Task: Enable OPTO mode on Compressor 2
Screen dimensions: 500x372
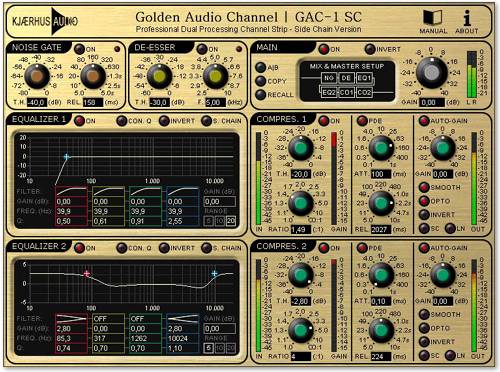Action: [424, 328]
